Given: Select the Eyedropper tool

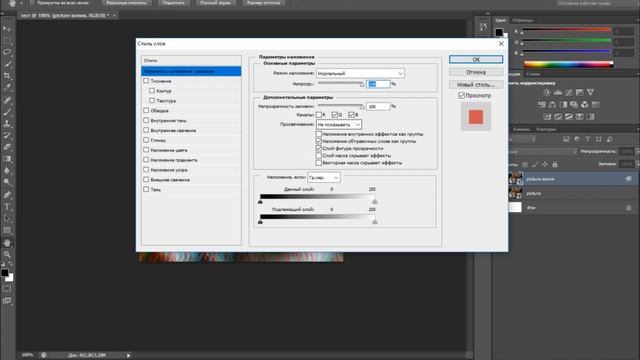Looking at the screenshot, I should point(7,87).
